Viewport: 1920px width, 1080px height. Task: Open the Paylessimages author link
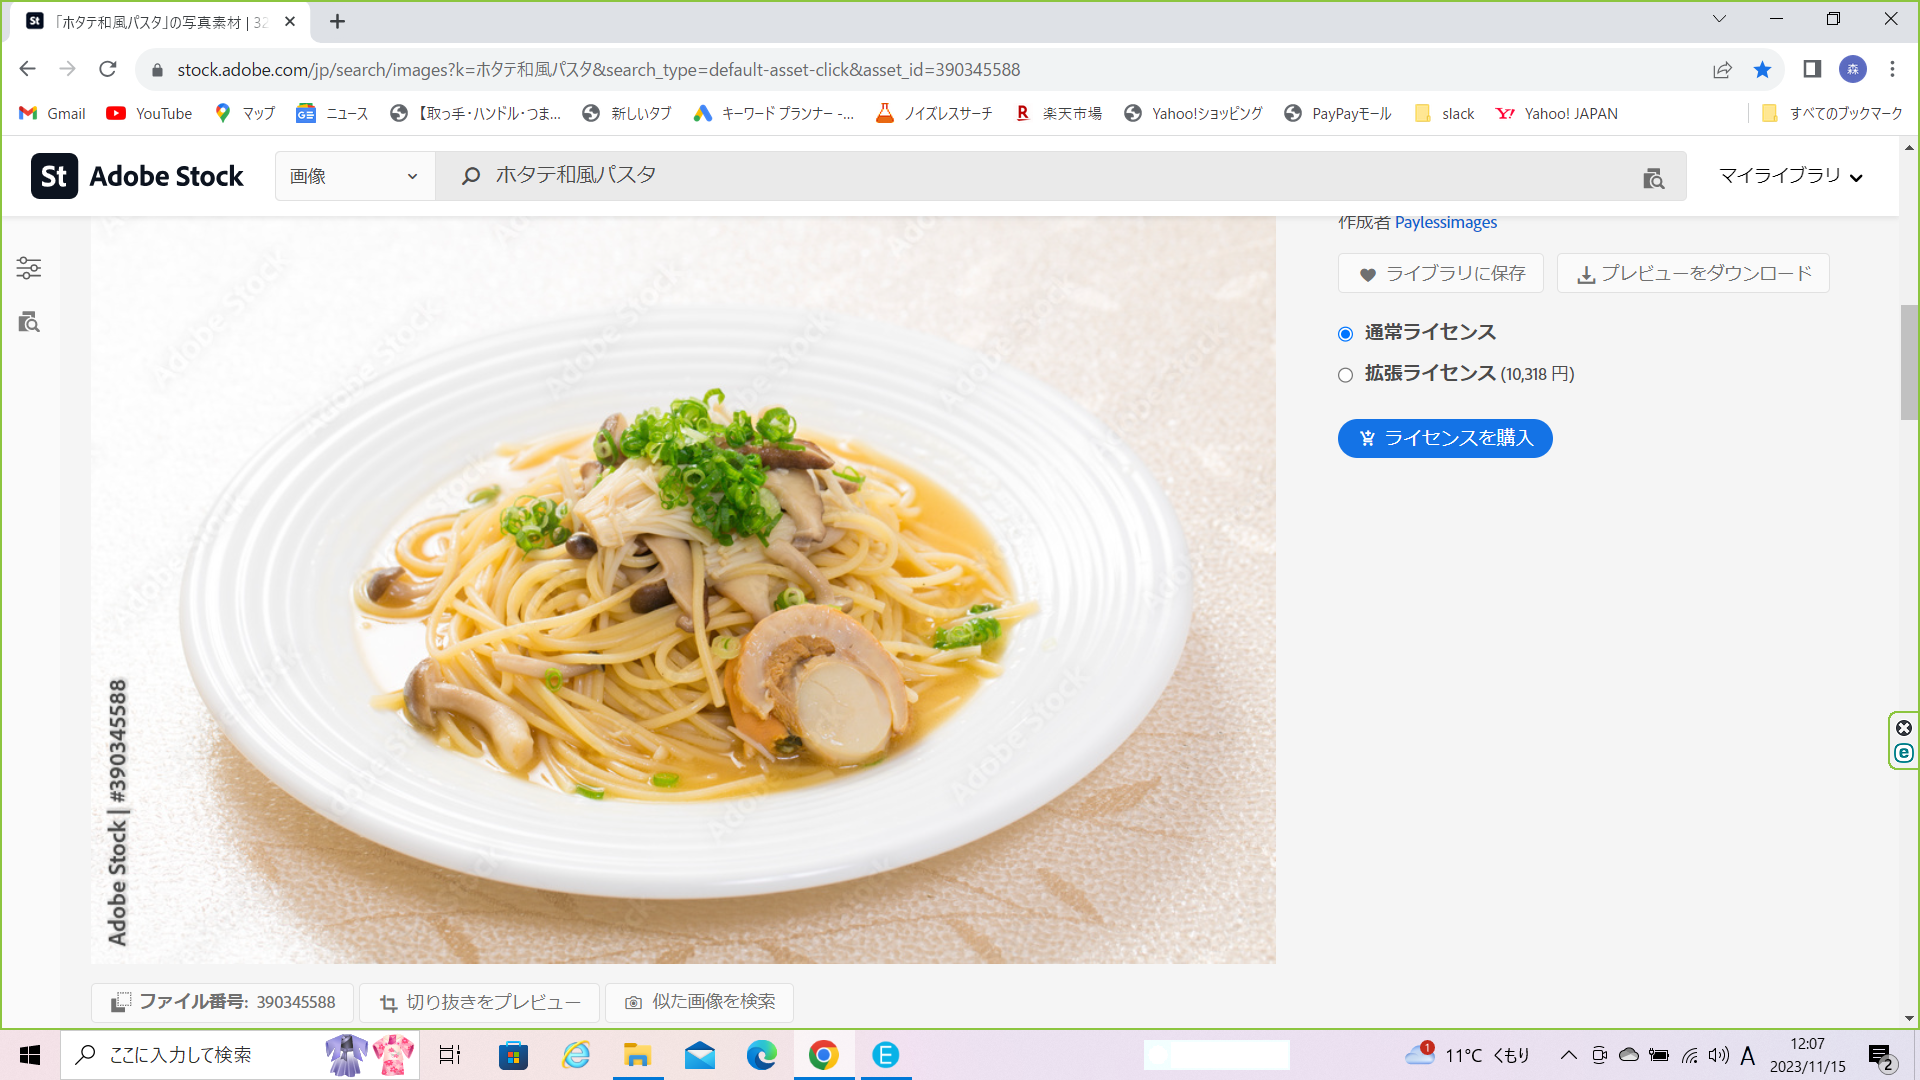(x=1446, y=222)
